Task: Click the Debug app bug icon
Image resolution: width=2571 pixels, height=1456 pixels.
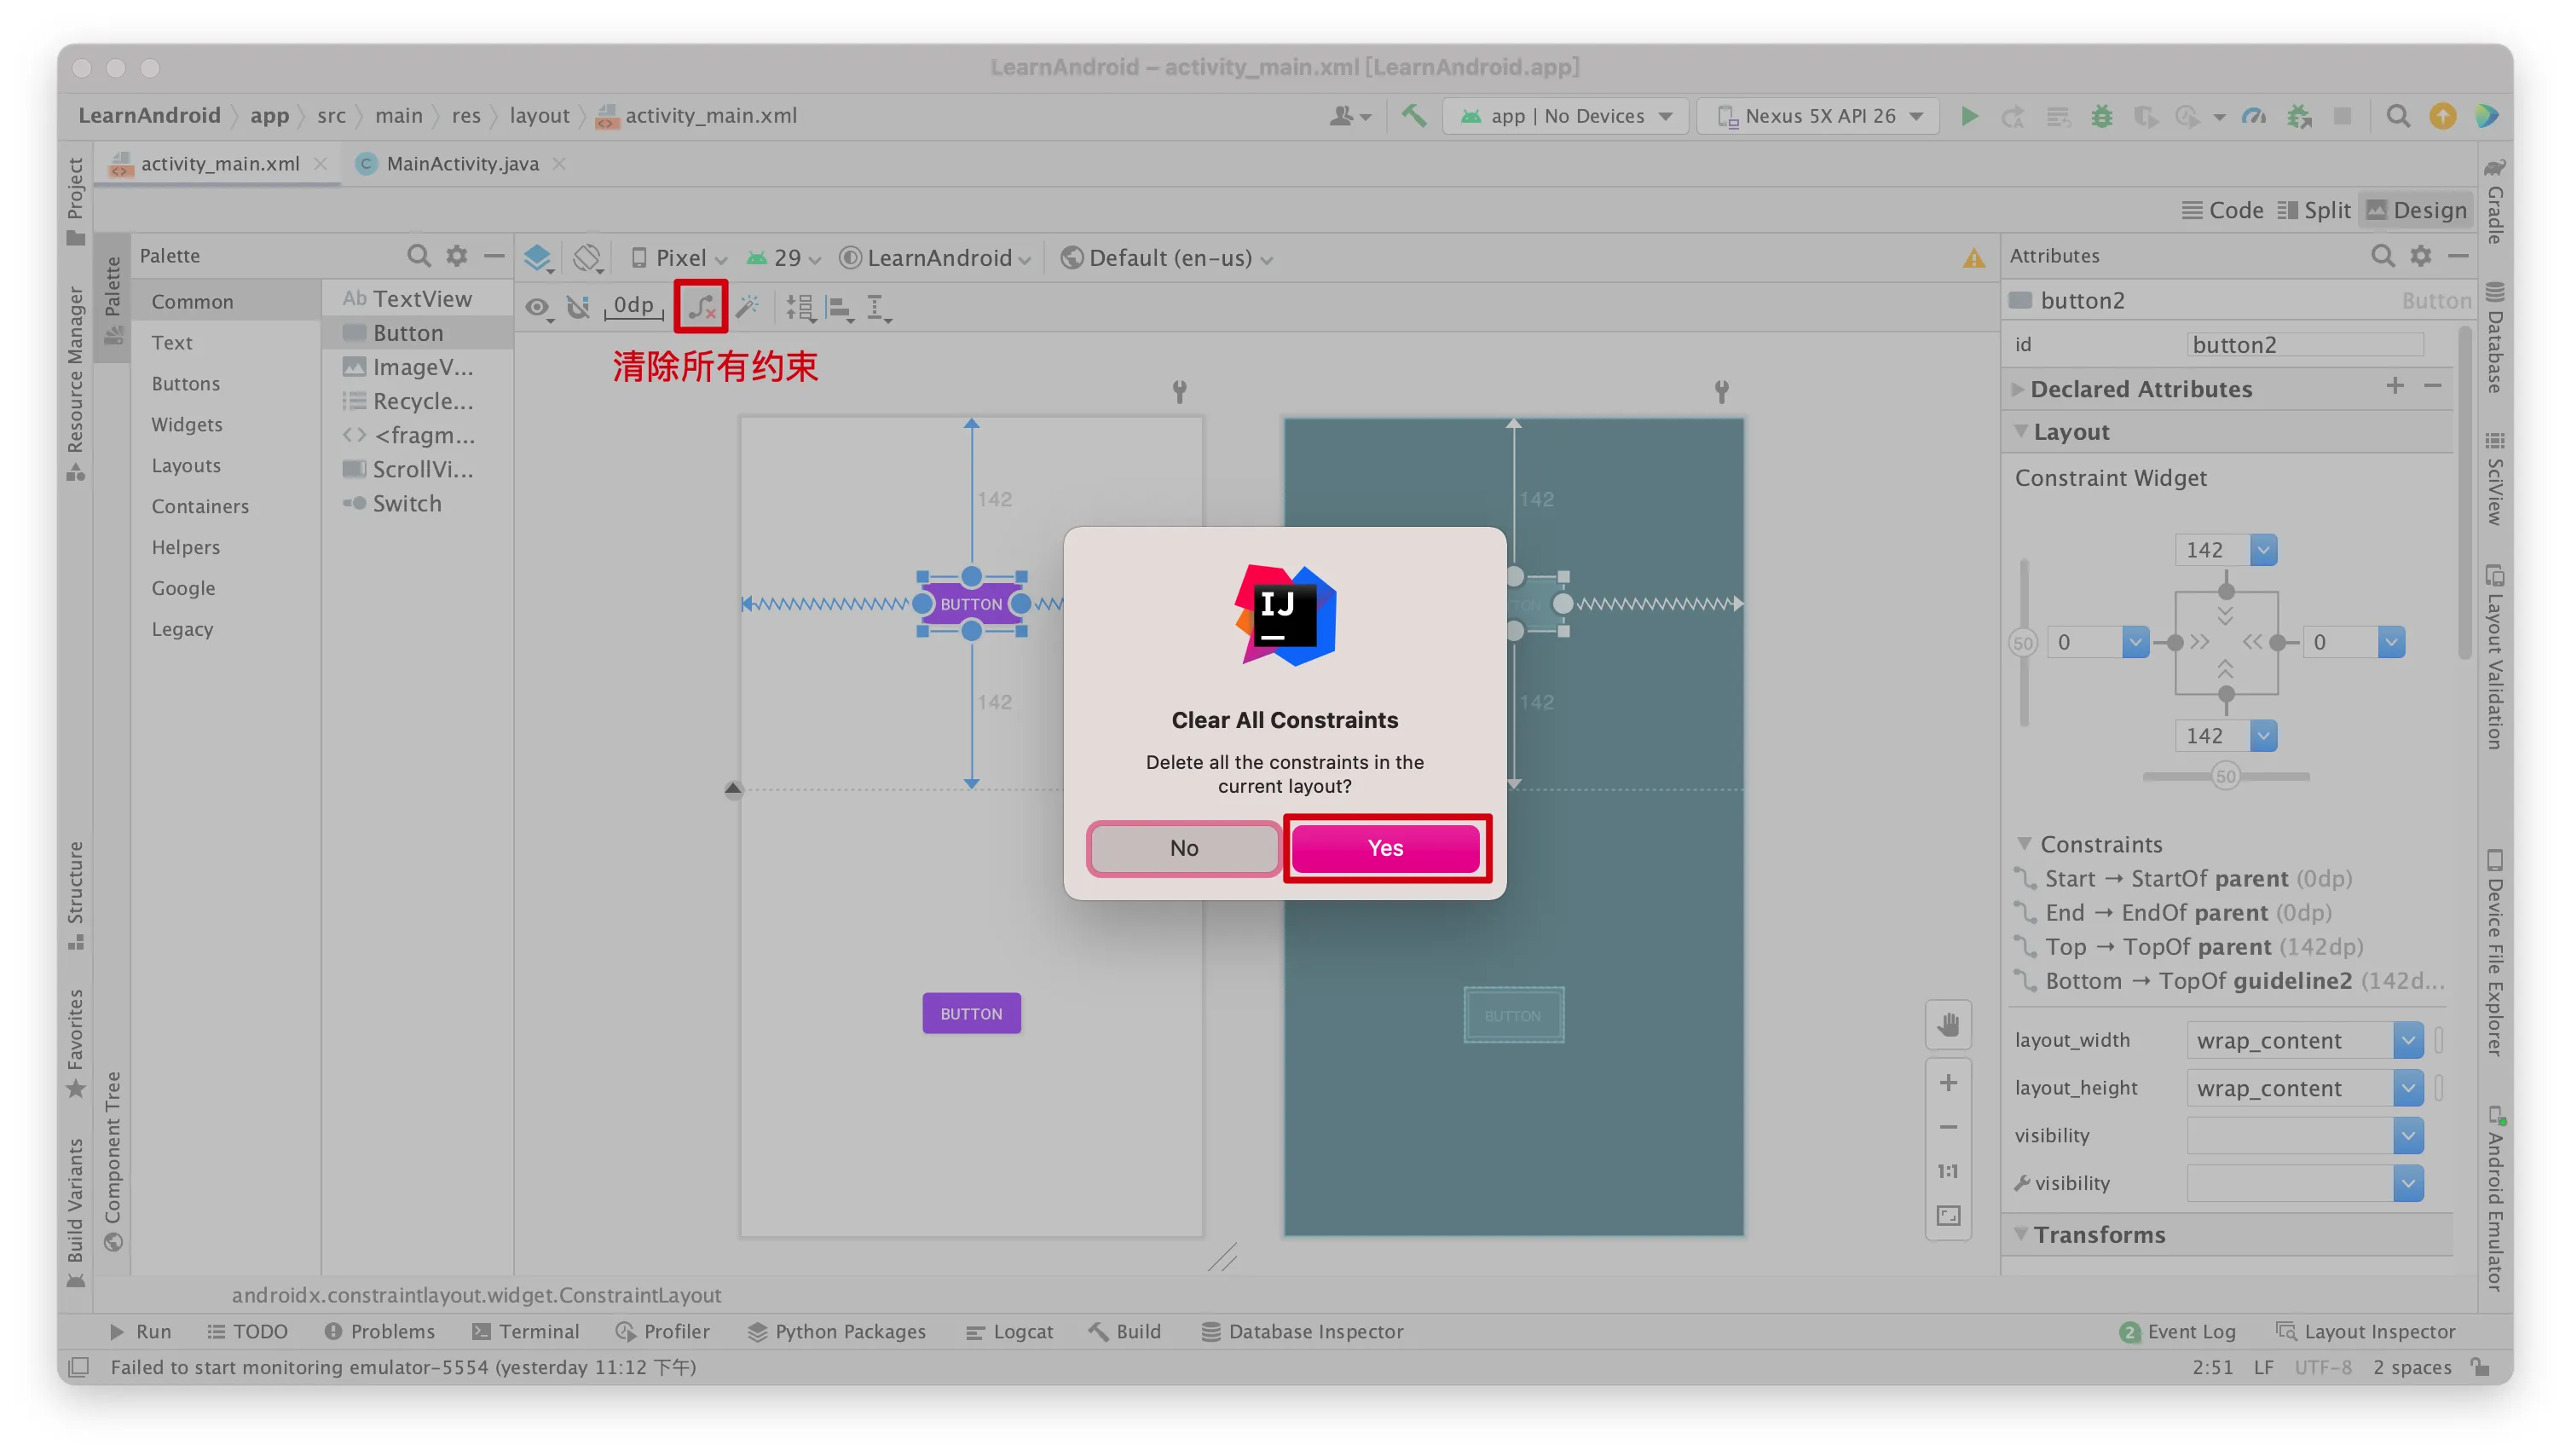Action: point(2101,116)
